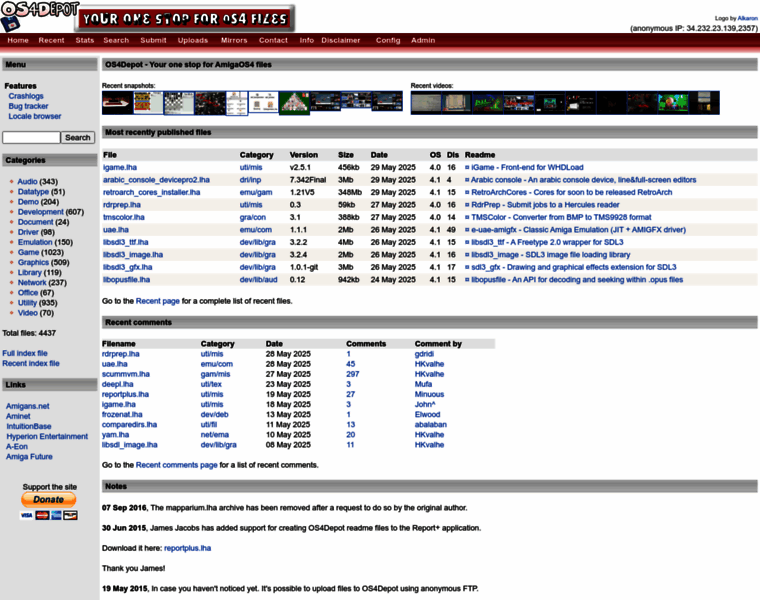Screen dimensions: 760x600
Task: Visit the Aminet link
Action: coord(18,416)
